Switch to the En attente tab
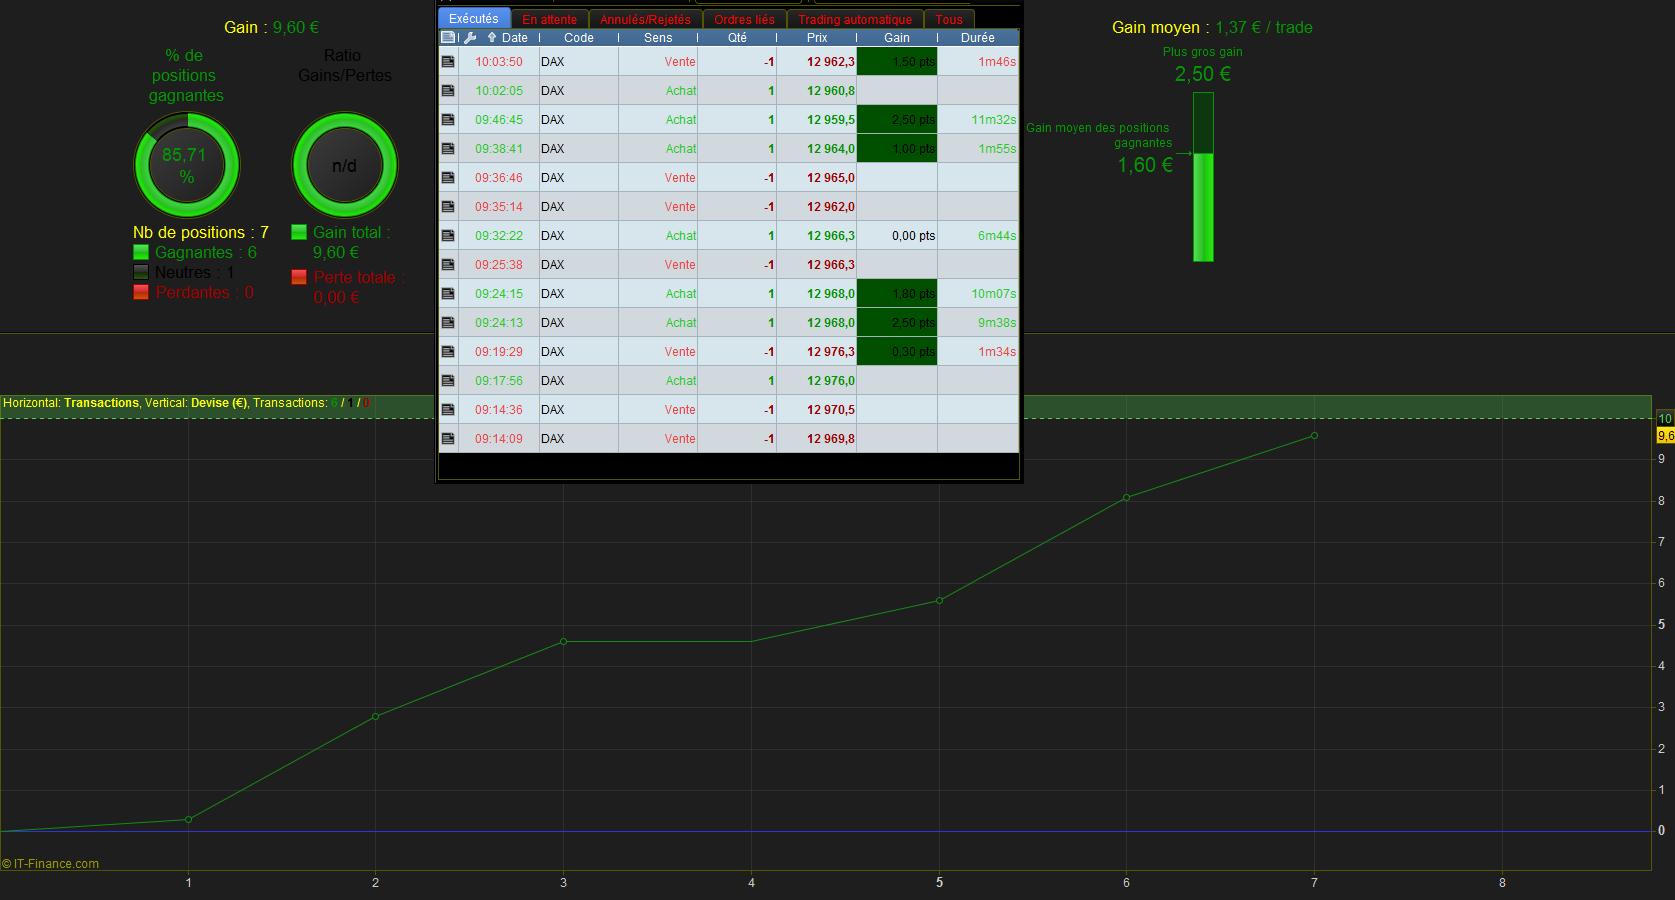Screen dimensions: 1675x900 [550, 19]
